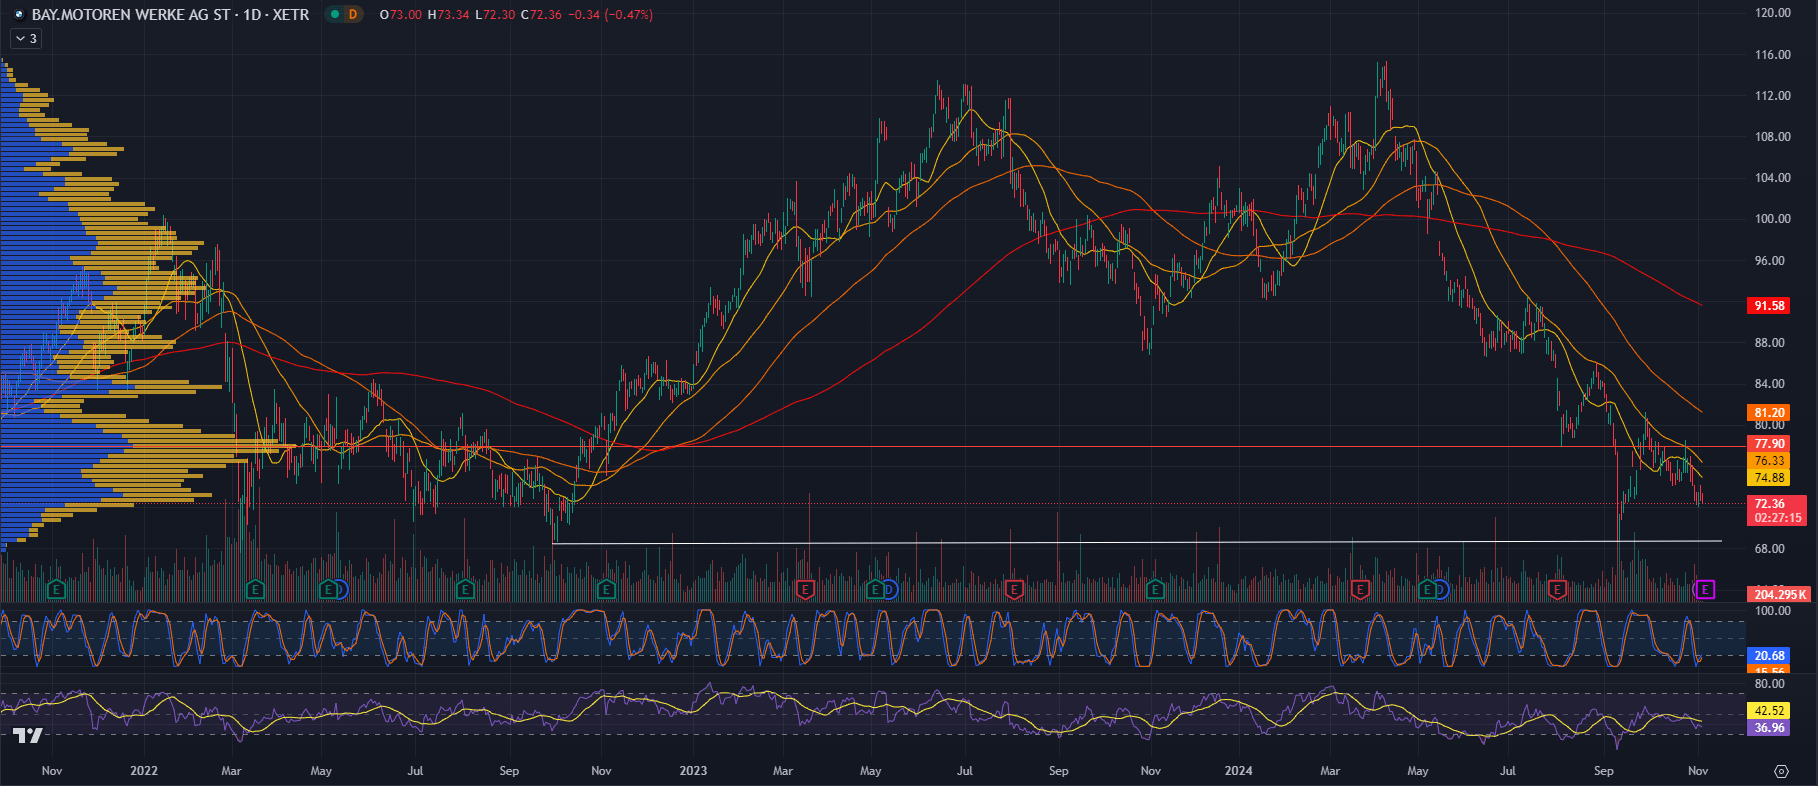This screenshot has width=1818, height=786.
Task: Open red earnings E marker near August 2024
Action: (1557, 590)
